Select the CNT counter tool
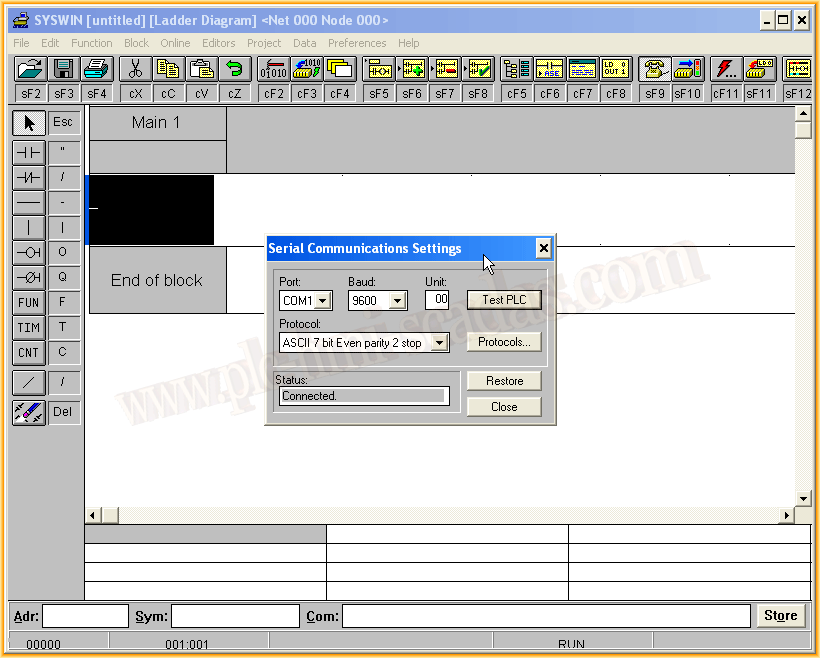Image resolution: width=820 pixels, height=658 pixels. point(28,352)
